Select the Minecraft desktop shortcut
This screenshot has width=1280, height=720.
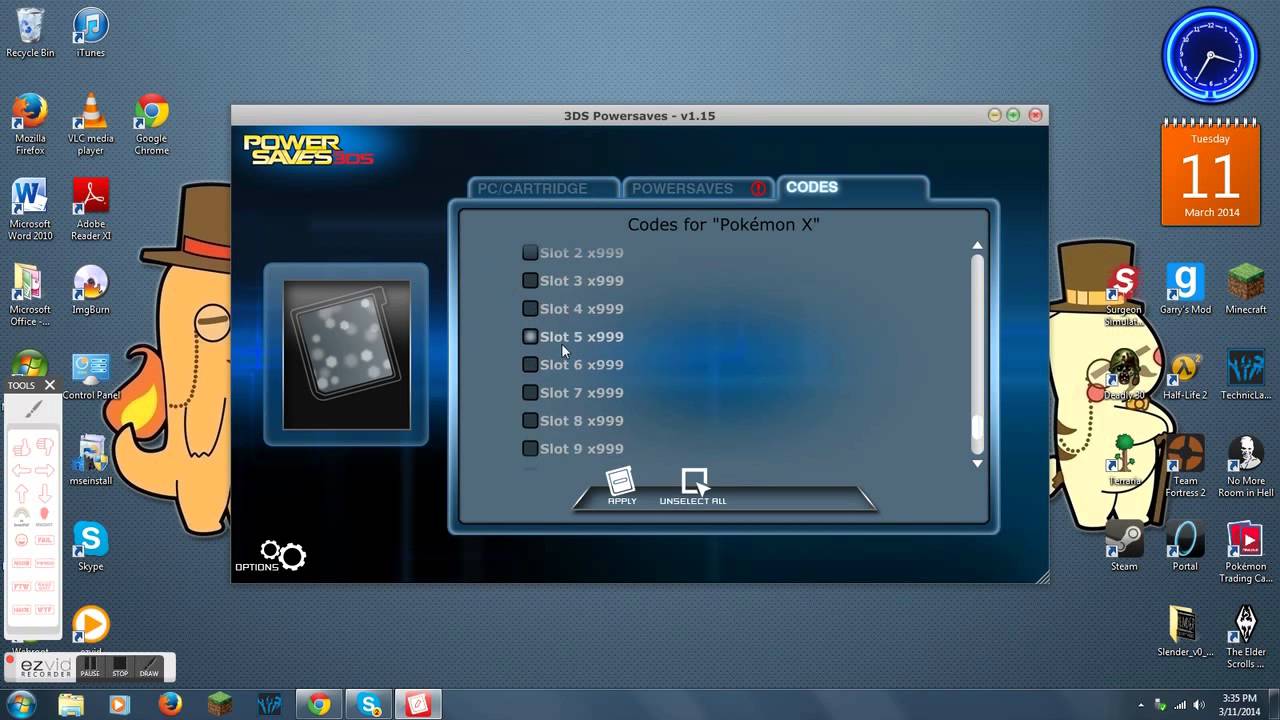click(1246, 290)
